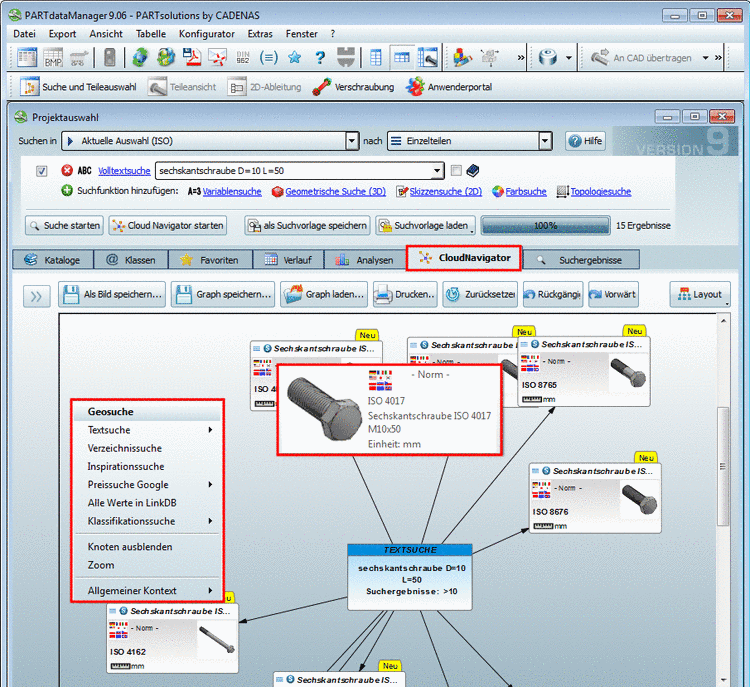This screenshot has height=687, width=750.
Task: Click the blue book icon beside search field
Action: click(x=473, y=170)
